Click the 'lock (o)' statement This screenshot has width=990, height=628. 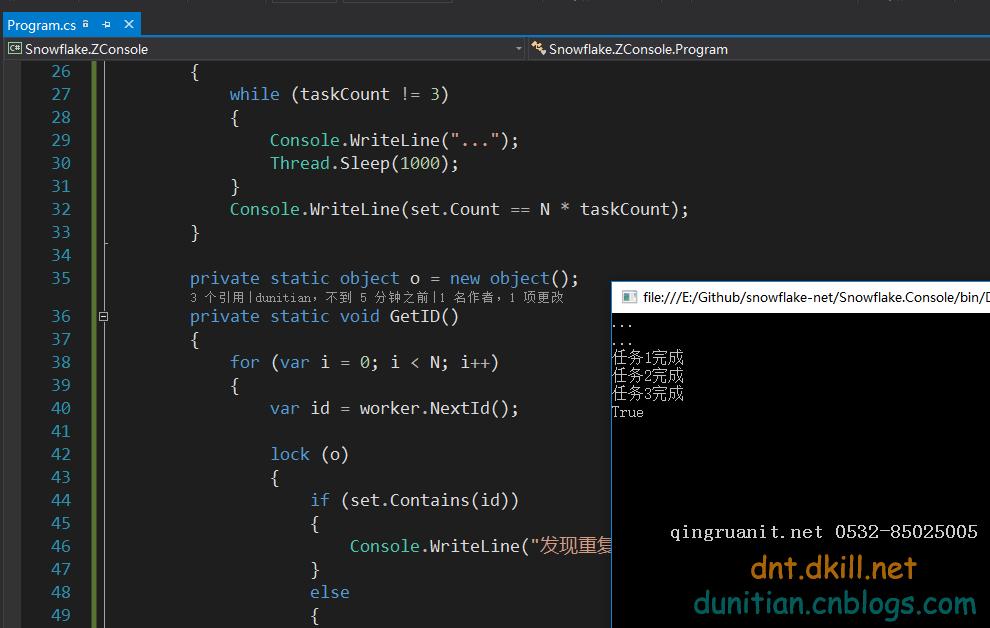point(309,454)
